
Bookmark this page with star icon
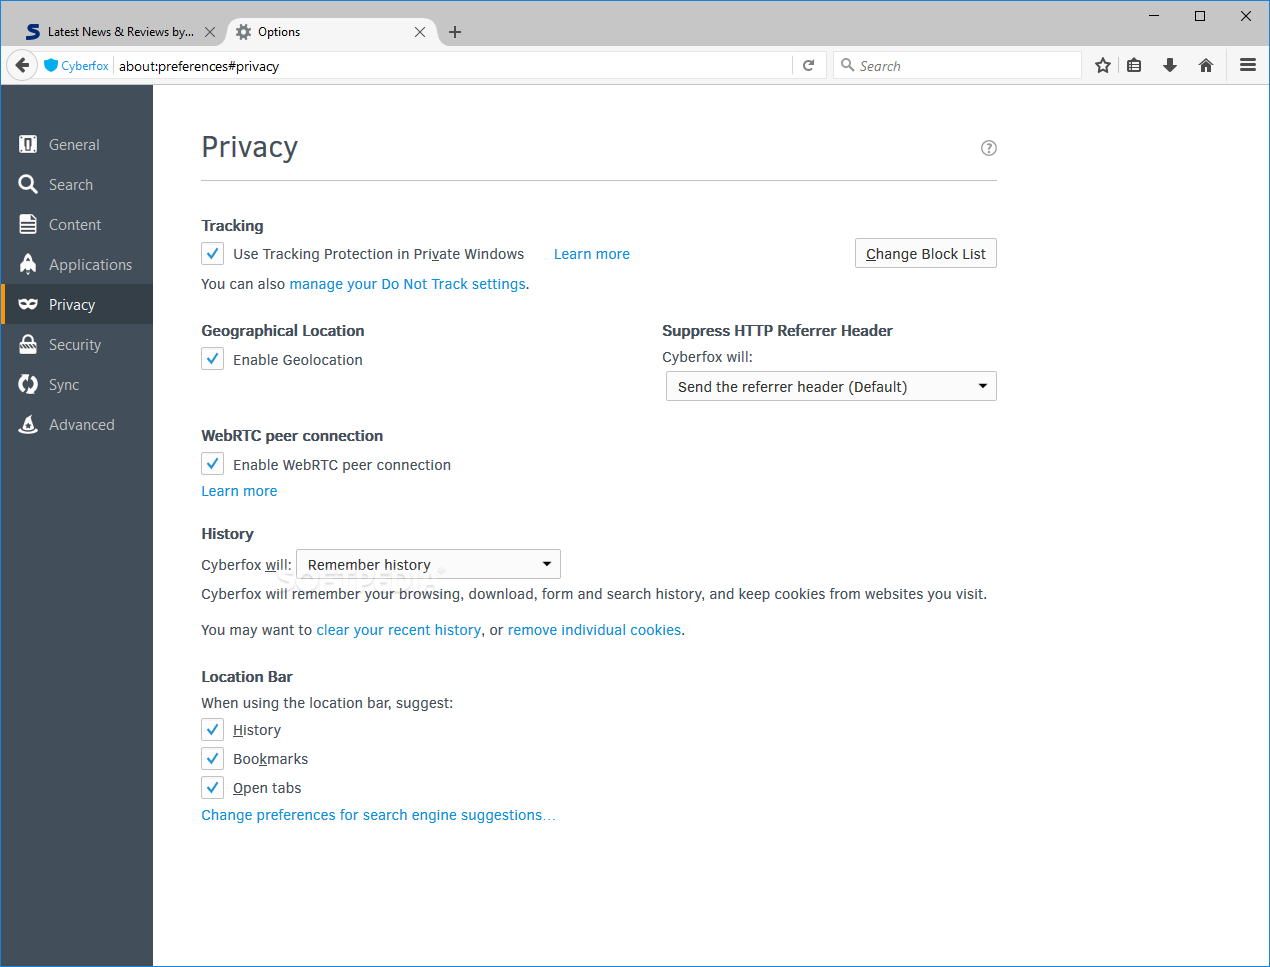point(1103,65)
